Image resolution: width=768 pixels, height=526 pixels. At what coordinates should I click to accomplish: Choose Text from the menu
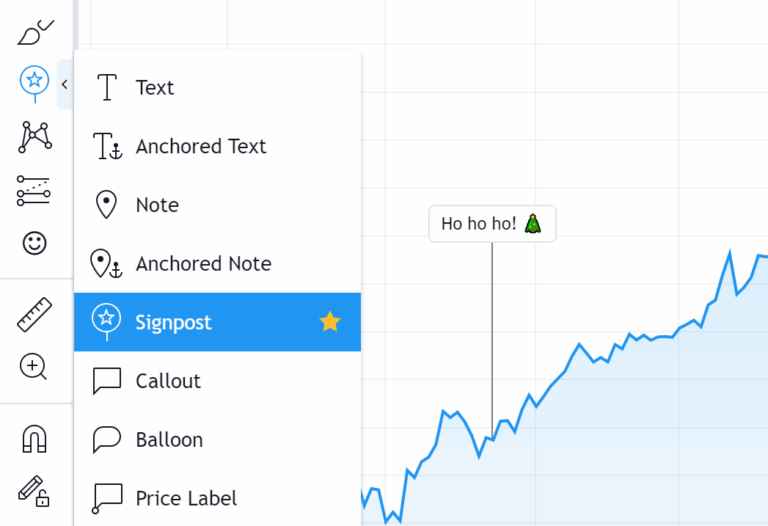tap(155, 88)
